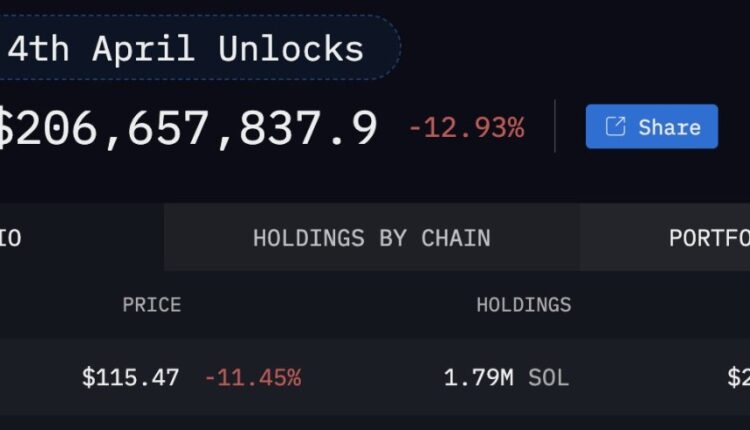Click the cut-off "$2" value at right edge
Viewport: 750px width, 430px height.
click(x=737, y=378)
